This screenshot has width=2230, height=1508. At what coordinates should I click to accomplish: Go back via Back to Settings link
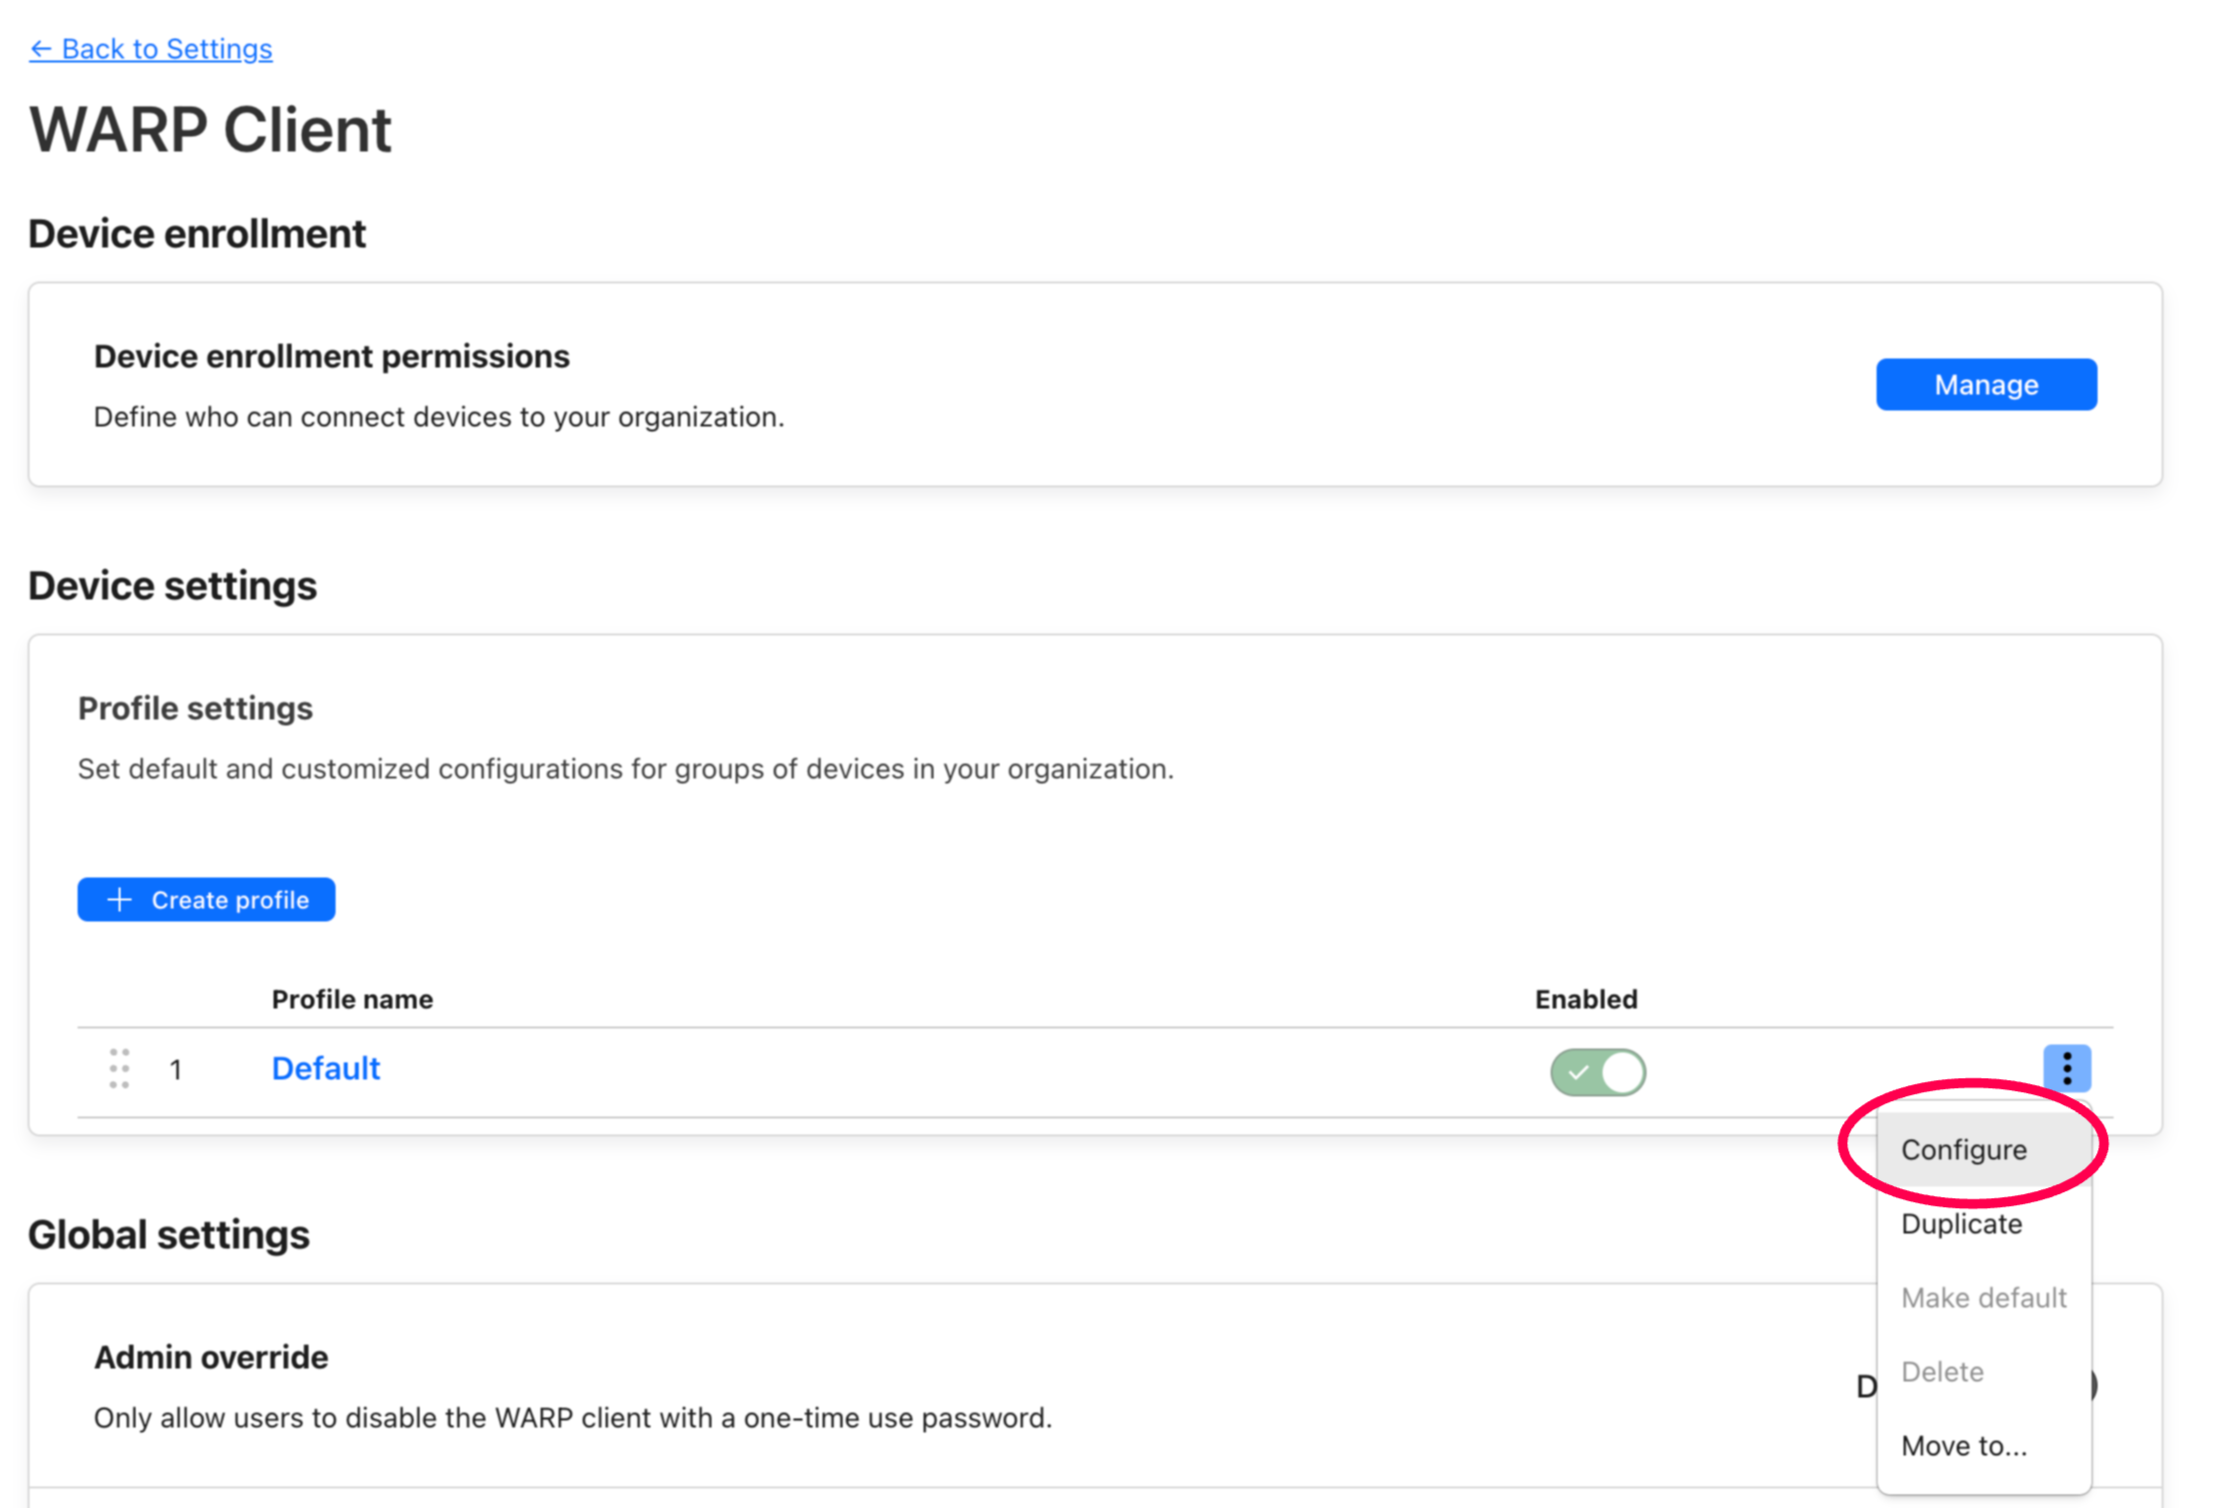151,49
